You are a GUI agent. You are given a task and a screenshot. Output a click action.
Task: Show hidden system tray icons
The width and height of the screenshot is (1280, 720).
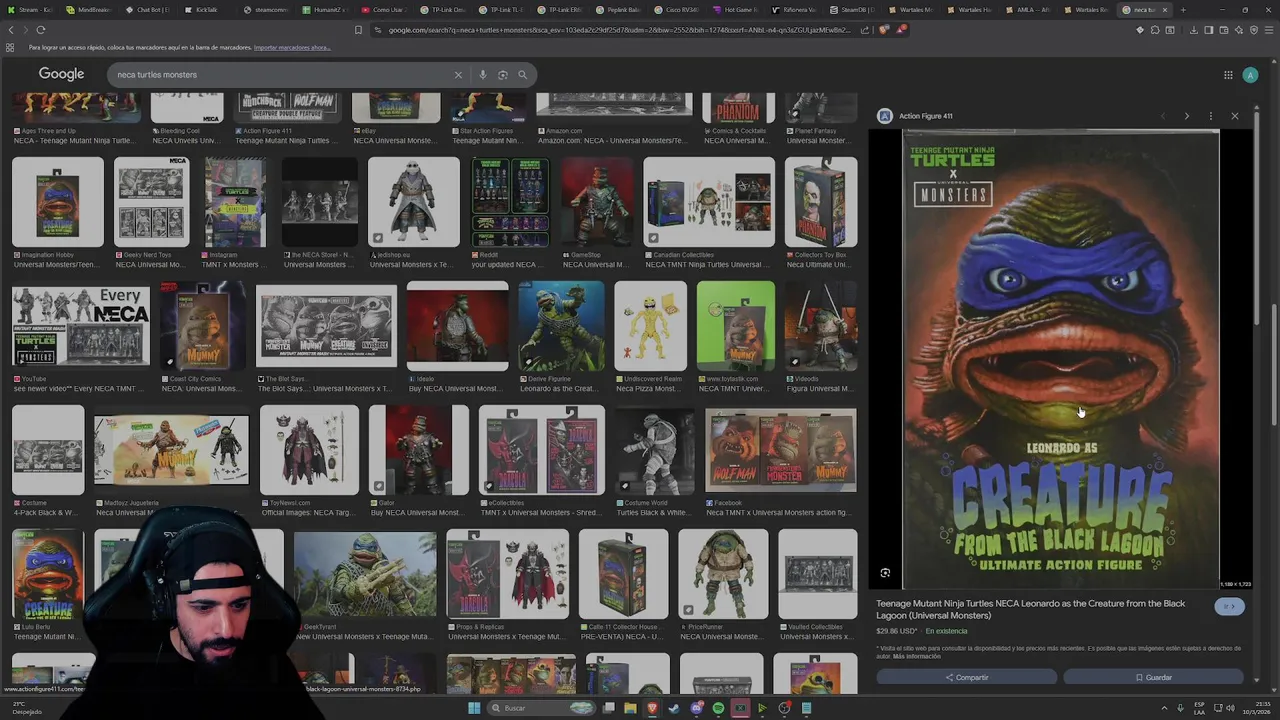(1164, 708)
